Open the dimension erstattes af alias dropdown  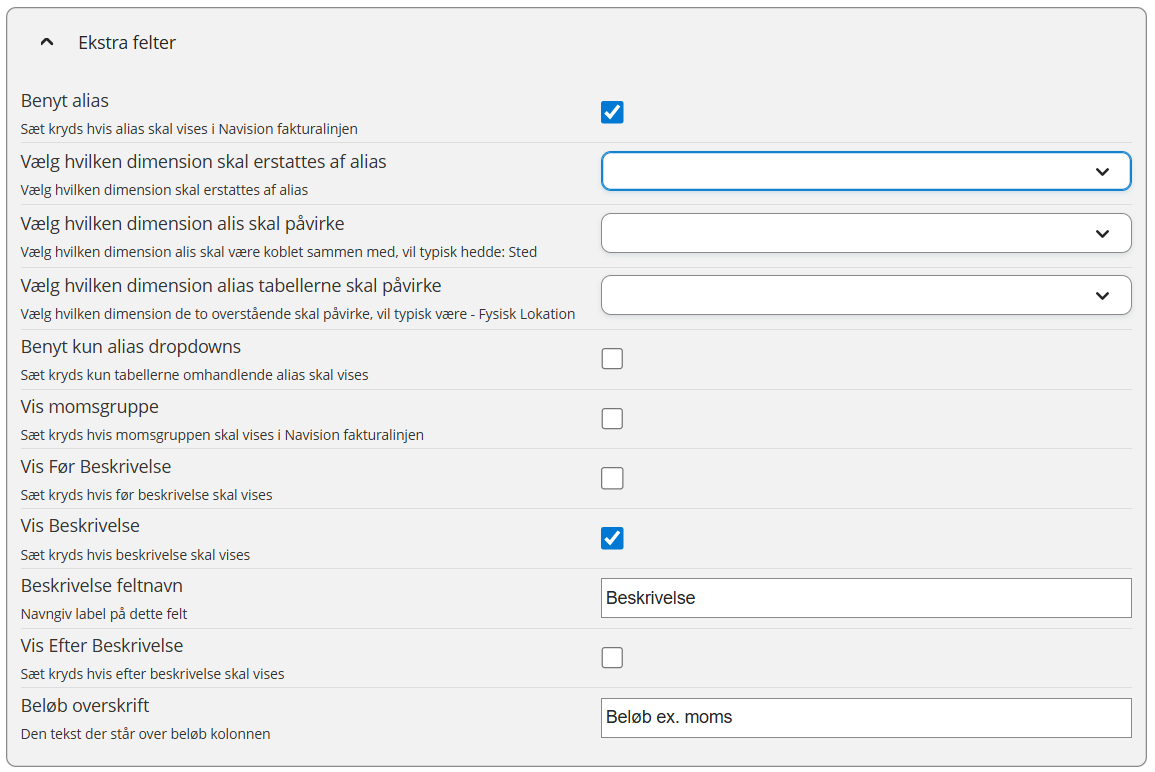pos(865,171)
